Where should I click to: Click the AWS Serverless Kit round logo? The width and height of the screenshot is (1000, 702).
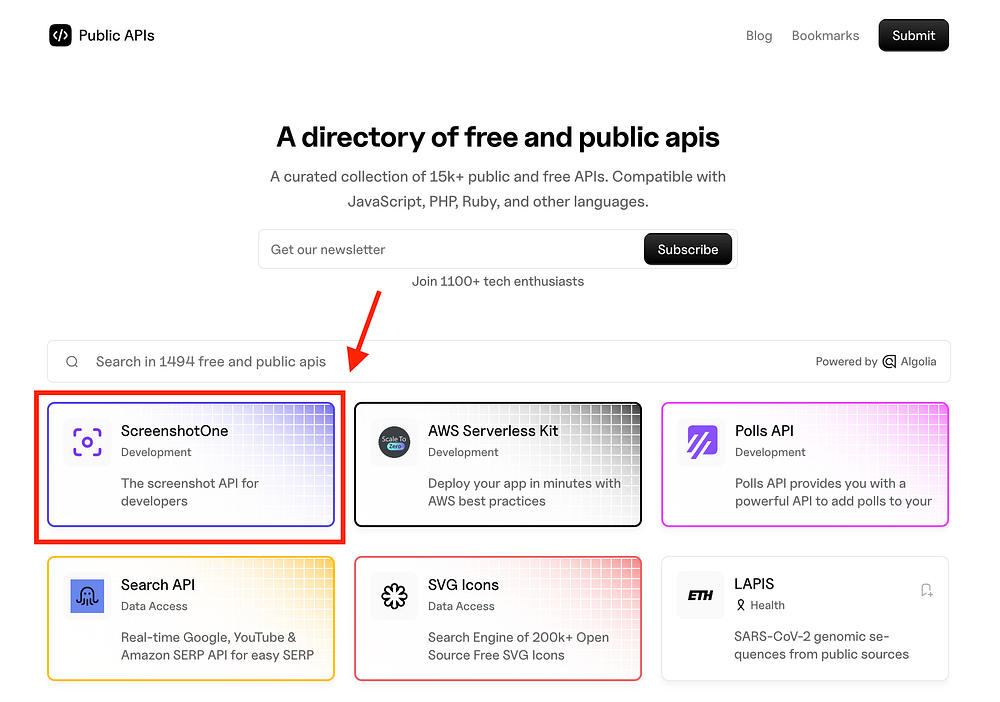click(x=394, y=442)
